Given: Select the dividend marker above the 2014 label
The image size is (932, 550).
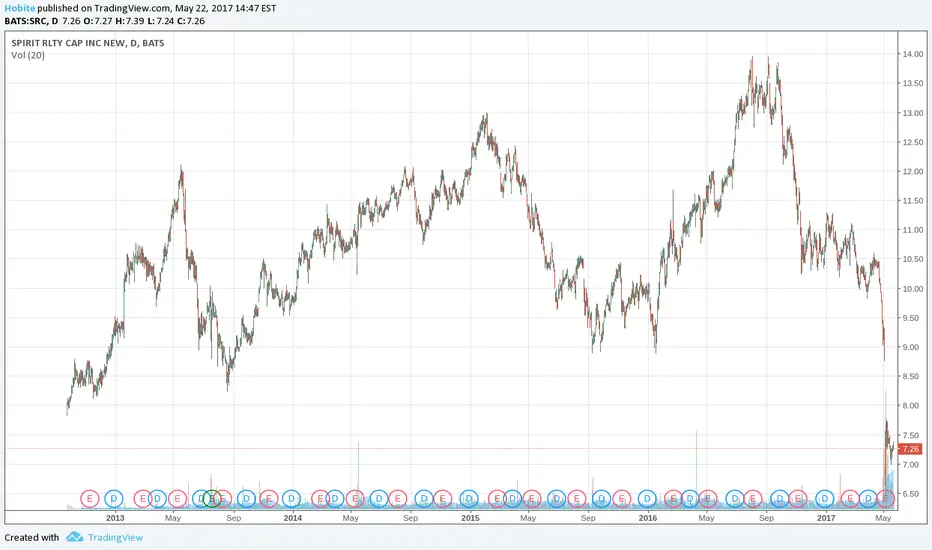Looking at the screenshot, I should click(x=291, y=498).
